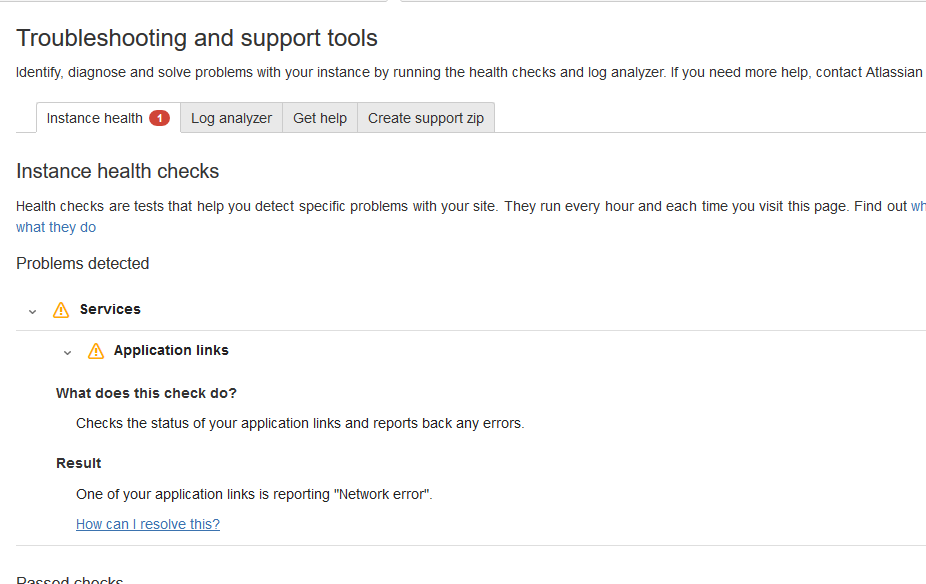Viewport: 926px width, 584px height.
Task: Click the red notification badge on Instance health
Action: click(x=159, y=118)
